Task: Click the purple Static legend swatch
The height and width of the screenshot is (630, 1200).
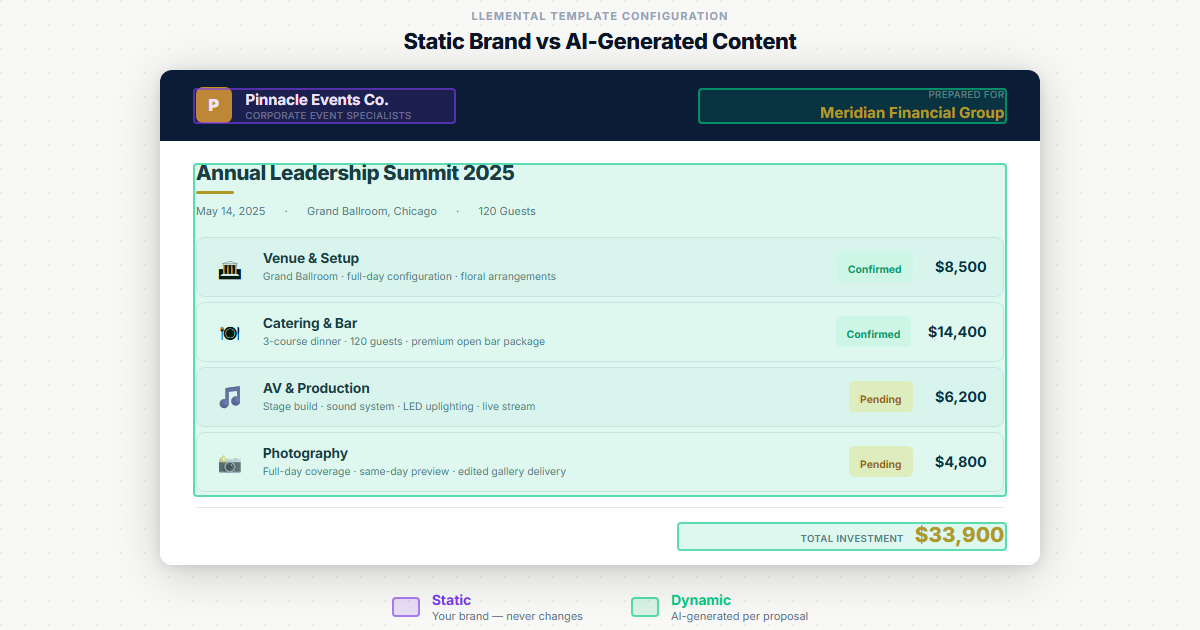Action: 406,606
